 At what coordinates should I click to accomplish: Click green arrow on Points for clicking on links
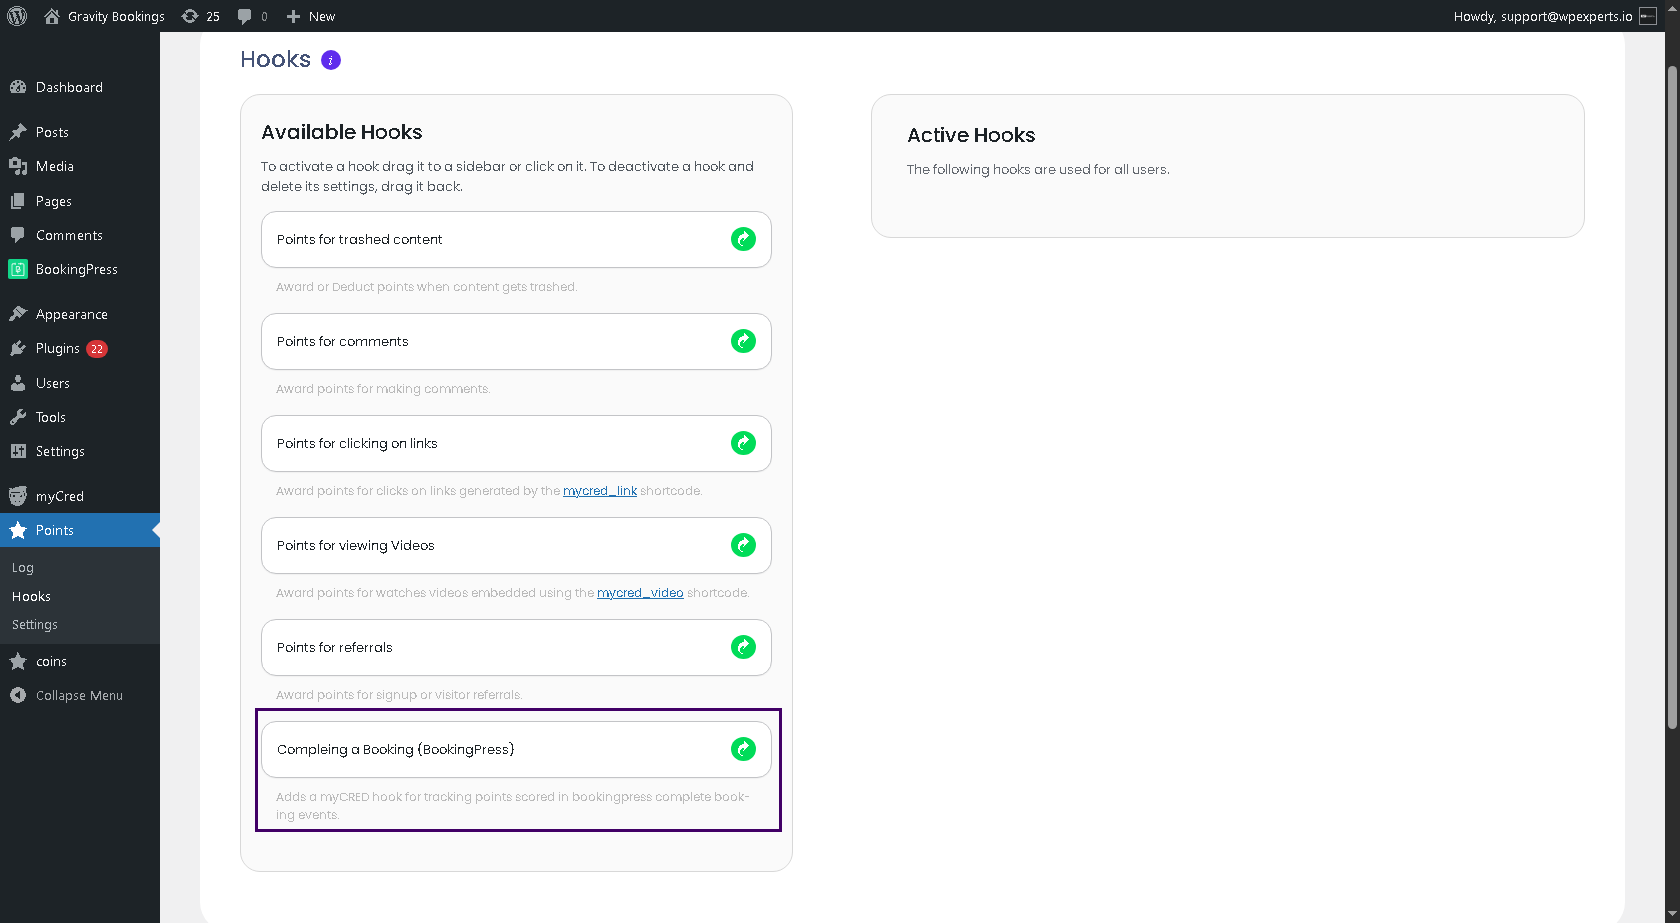743,443
